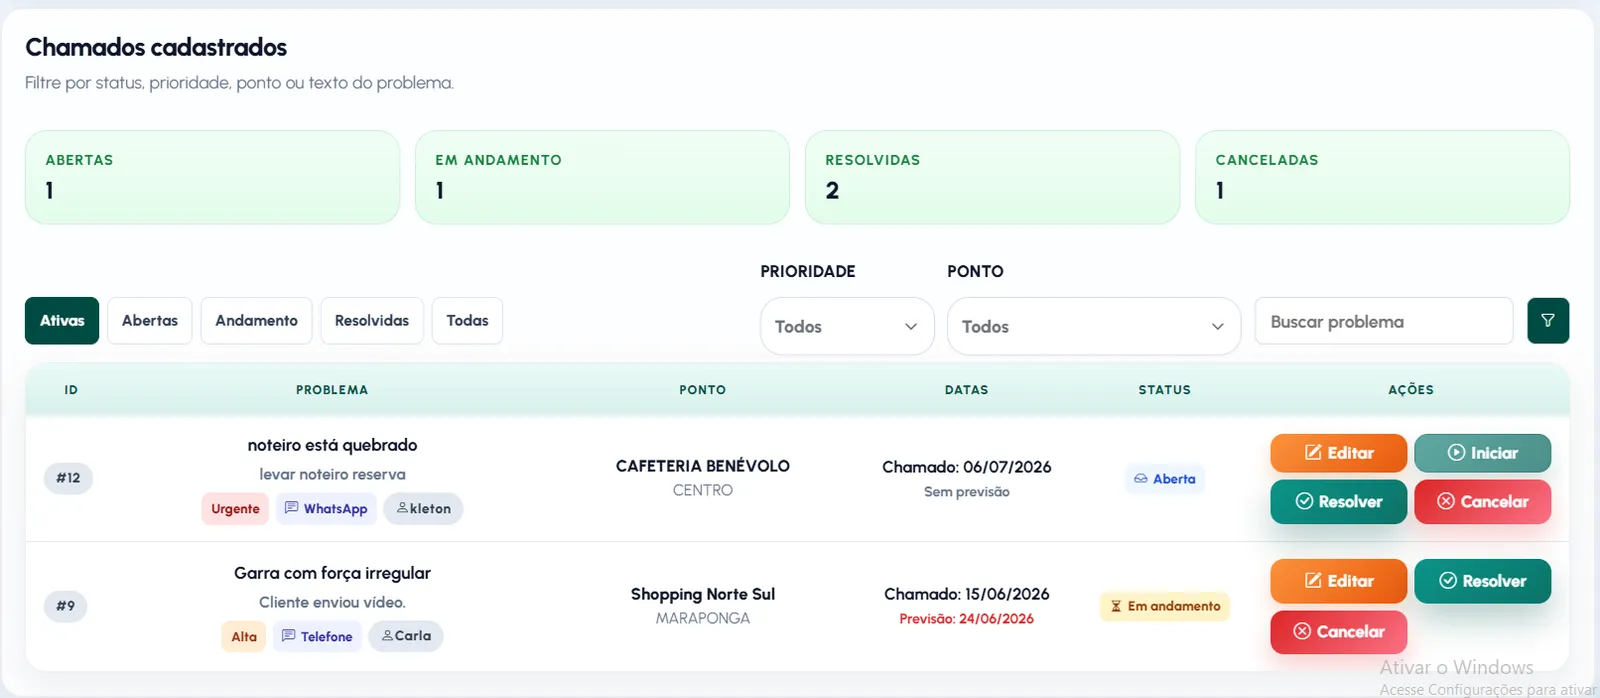Switch to the Andamento tab
Image resolution: width=1600 pixels, height=698 pixels.
[x=256, y=321]
